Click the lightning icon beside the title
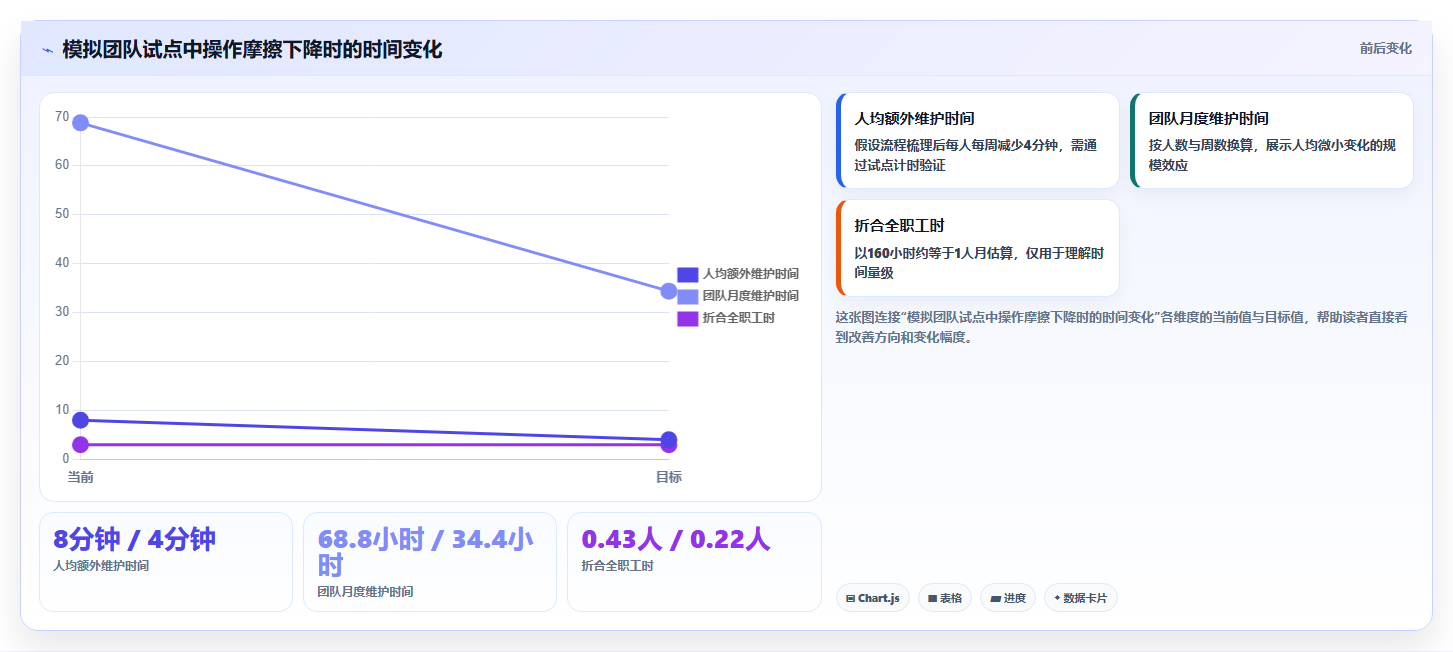The width and height of the screenshot is (1453, 652). click(x=47, y=50)
